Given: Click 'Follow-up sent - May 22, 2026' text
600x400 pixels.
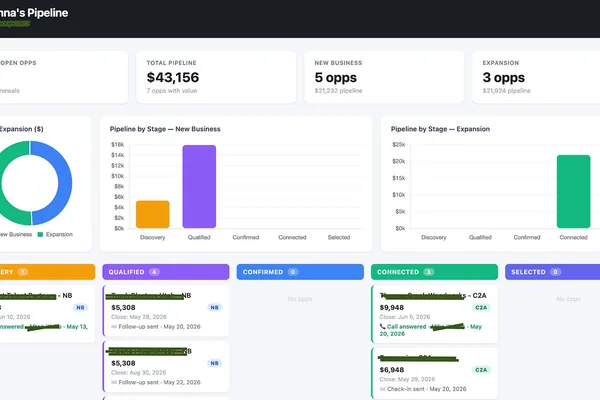Looking at the screenshot, I should click(x=159, y=382).
